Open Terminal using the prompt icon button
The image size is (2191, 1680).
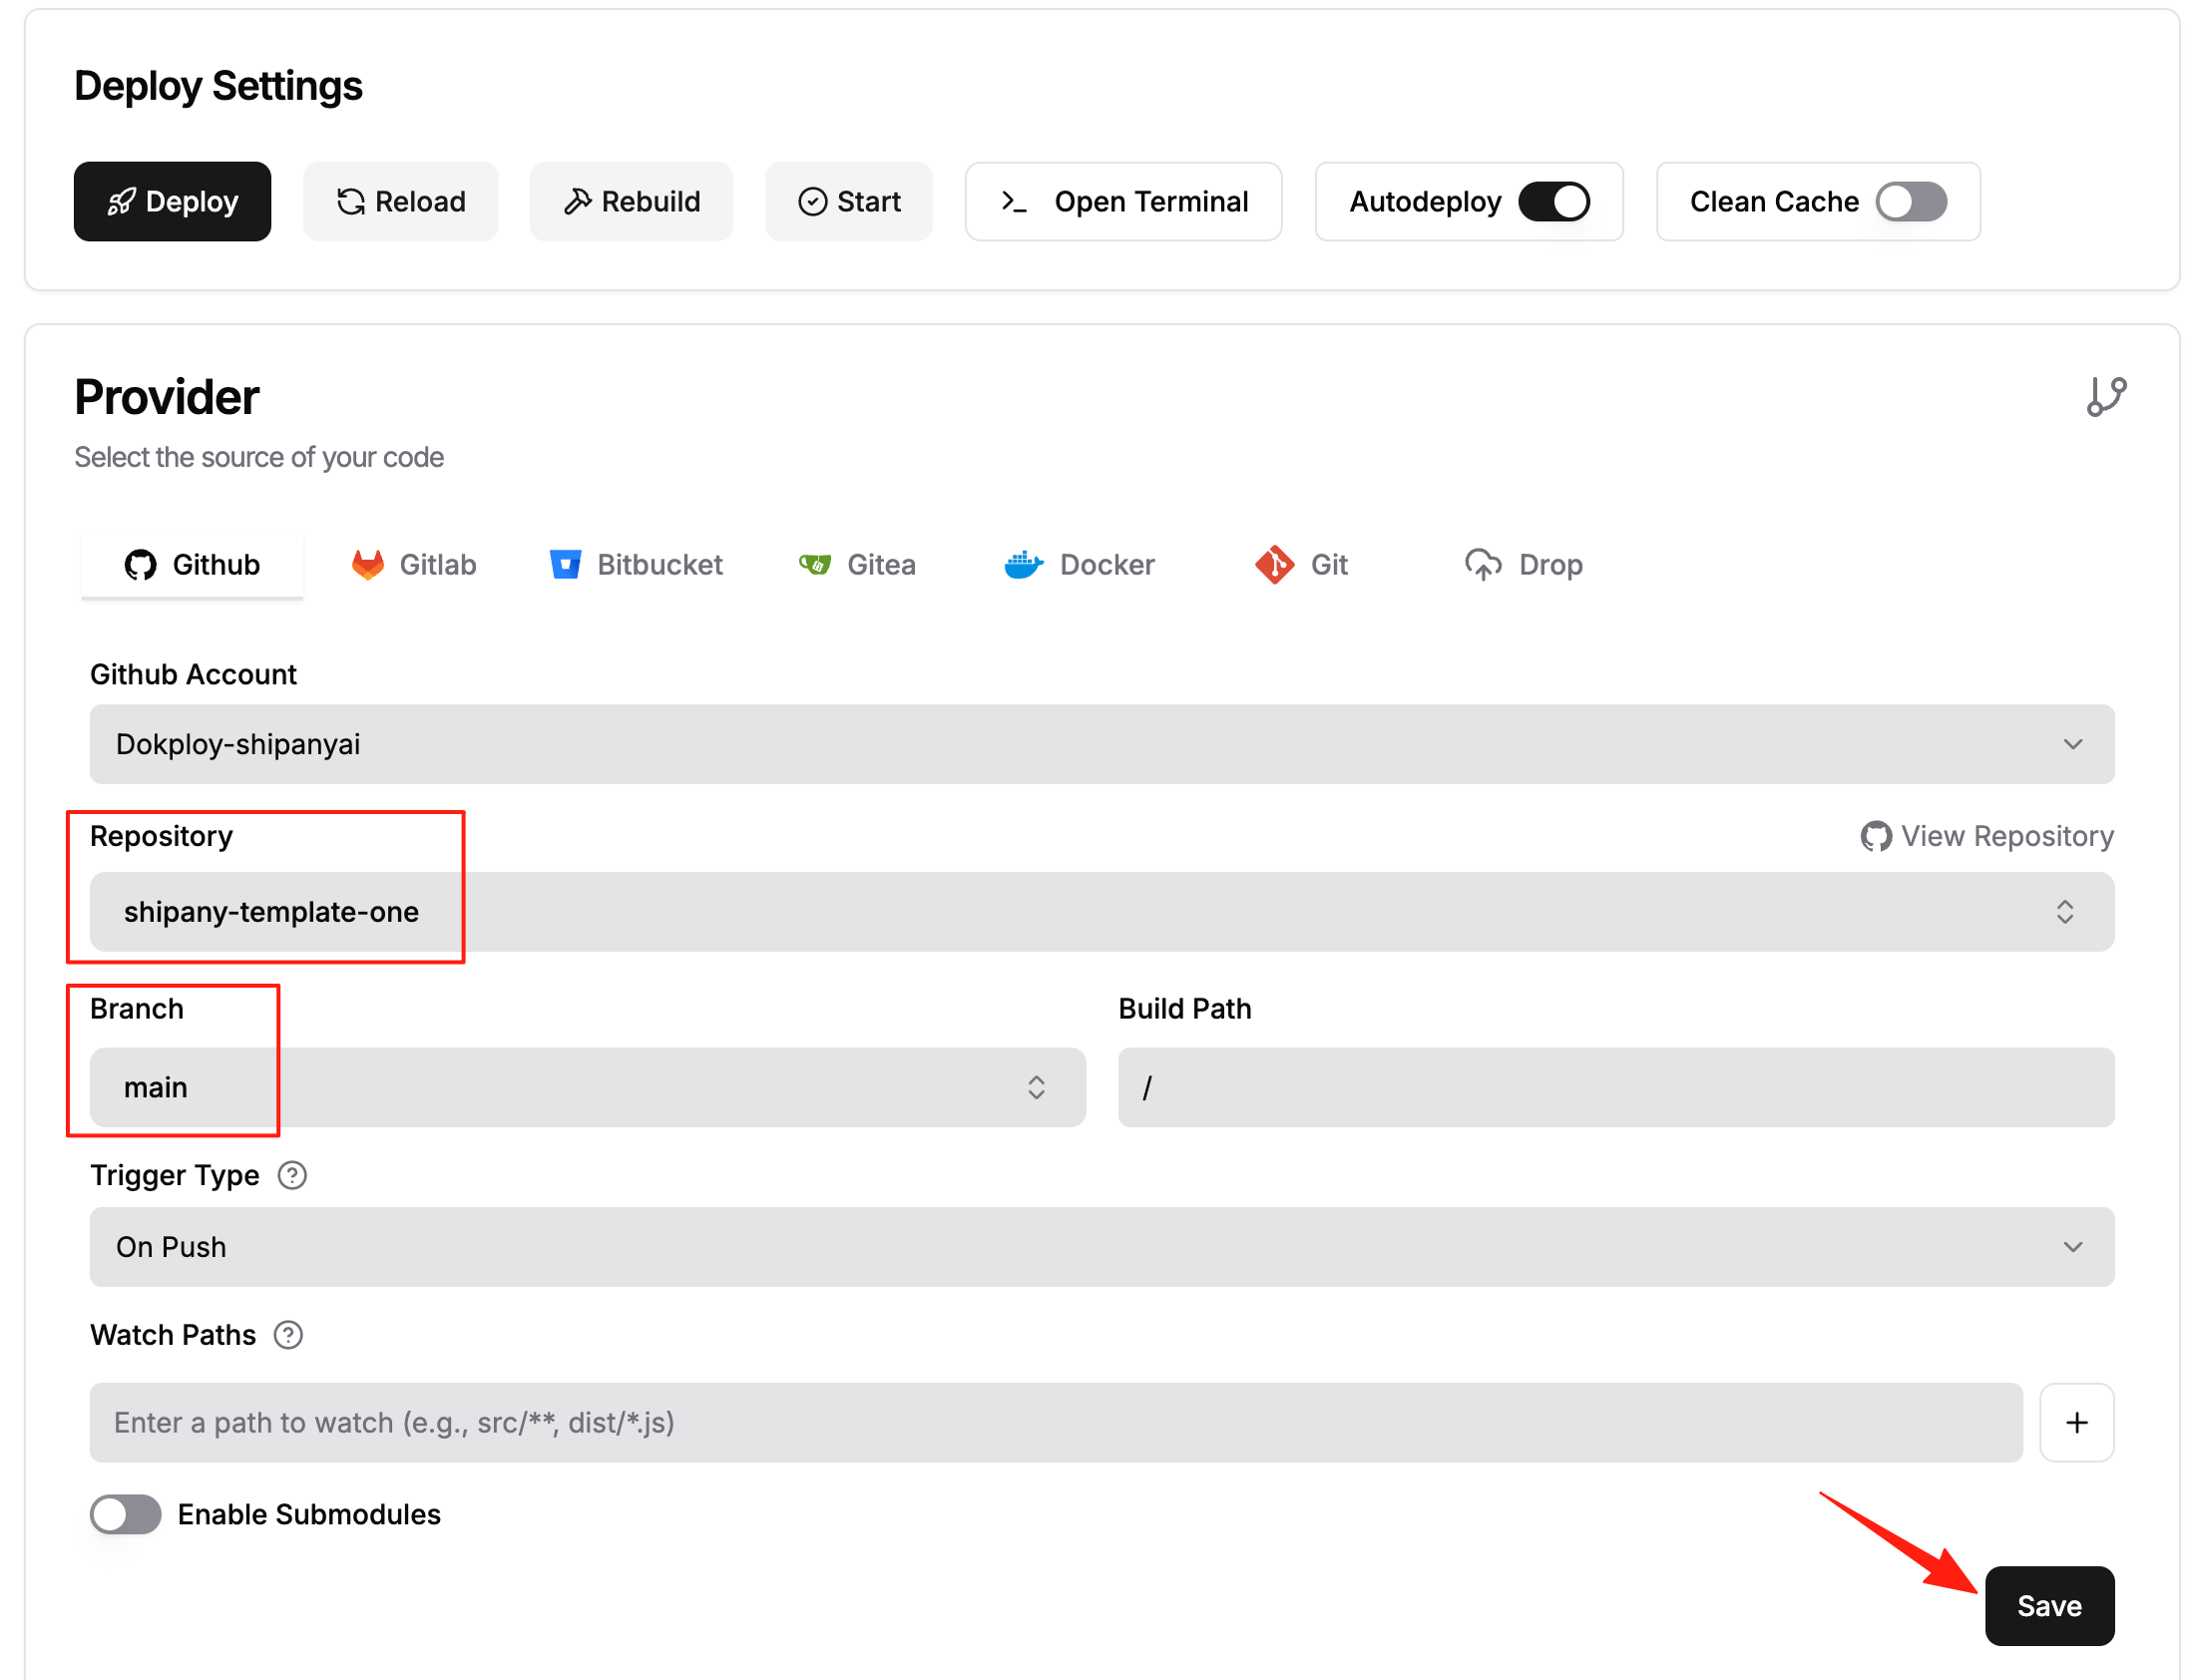pyautogui.click(x=1122, y=202)
